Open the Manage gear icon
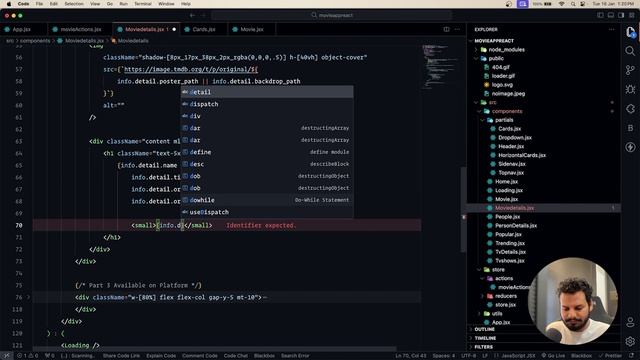The image size is (640, 360). [630, 341]
